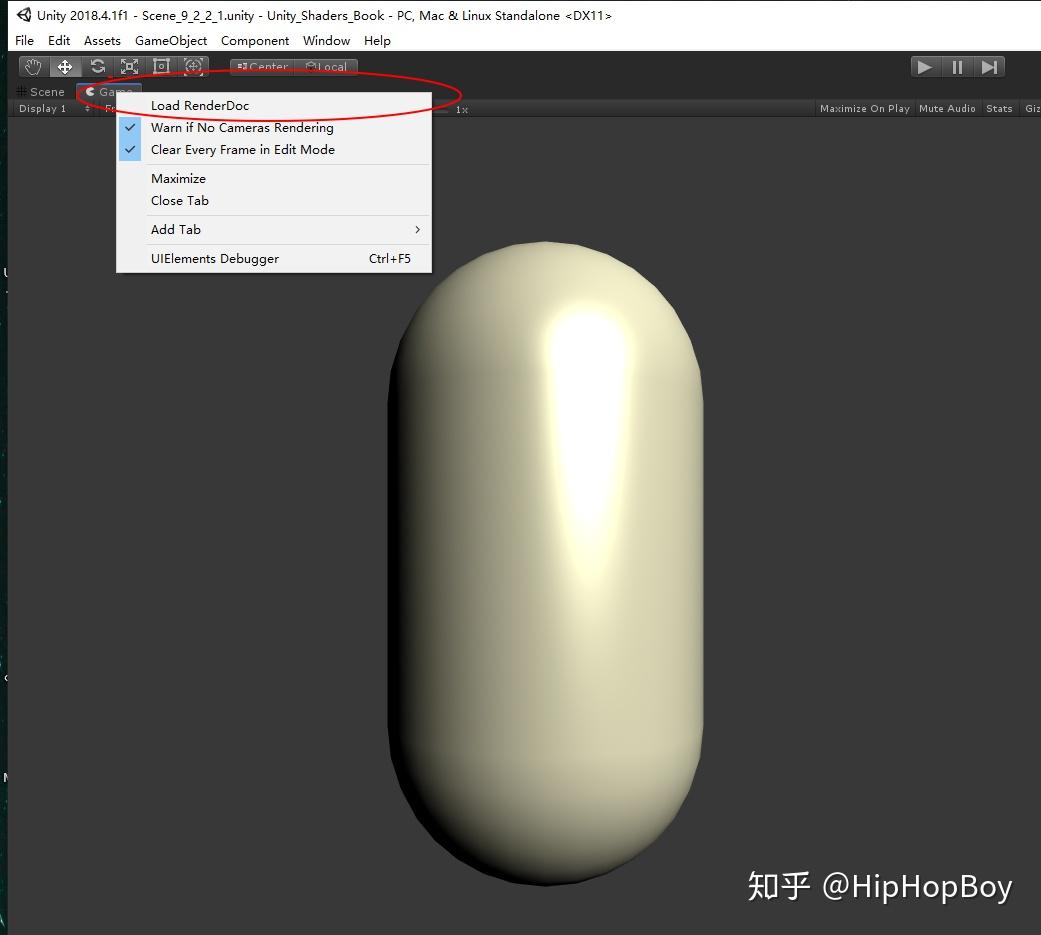Toggle Maximize On Play
Screen dimensions: 1041x935
(x=864, y=108)
